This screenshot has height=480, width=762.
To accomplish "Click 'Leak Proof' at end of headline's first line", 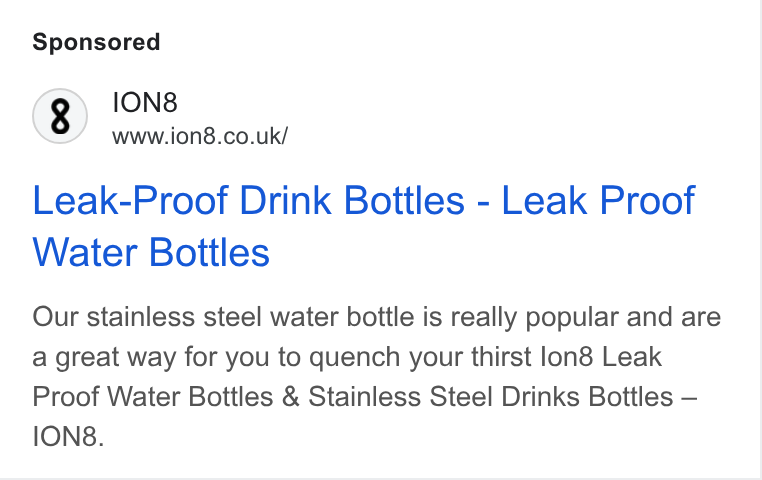I will pyautogui.click(x=598, y=200).
